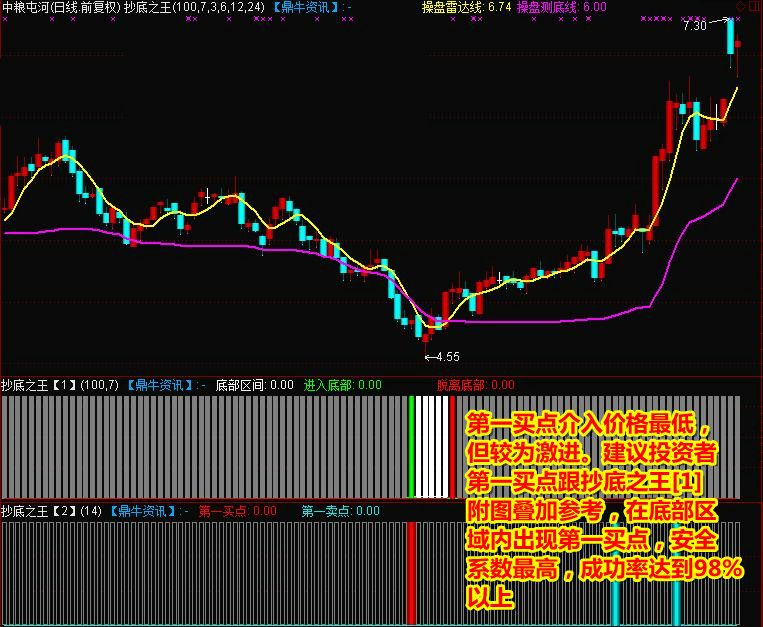This screenshot has width=763, height=627.
Task: Click the red 第一买点 bar in 抄底之王【2】 panel
Action: click(411, 573)
